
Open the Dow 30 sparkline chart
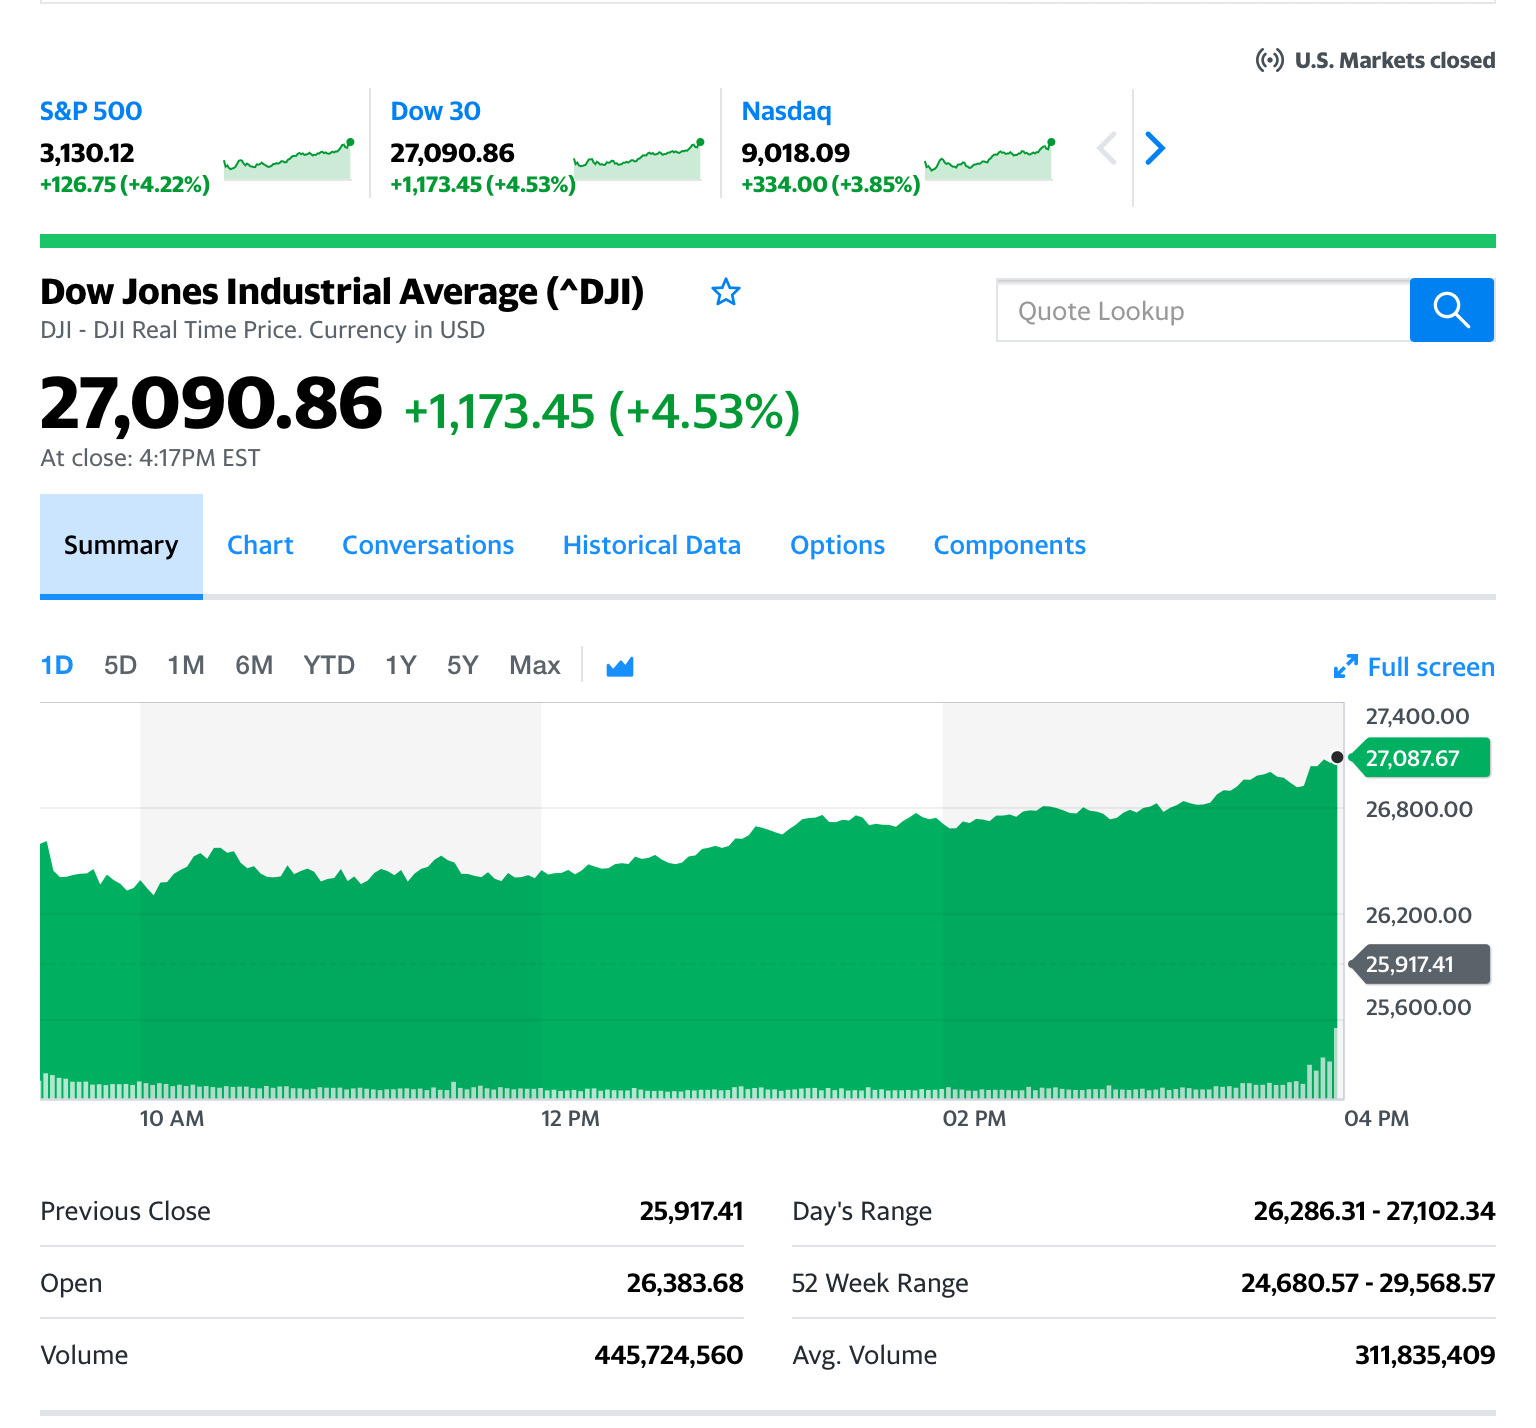click(639, 160)
